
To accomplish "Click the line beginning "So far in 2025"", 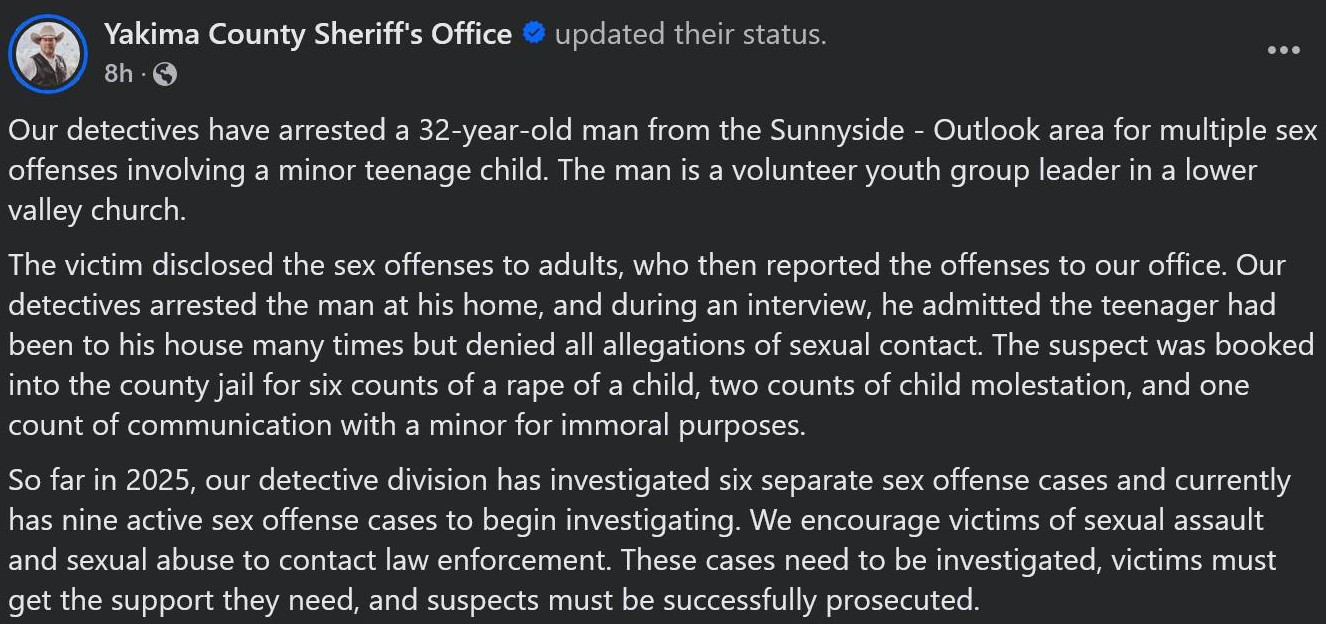I will [x=650, y=480].
